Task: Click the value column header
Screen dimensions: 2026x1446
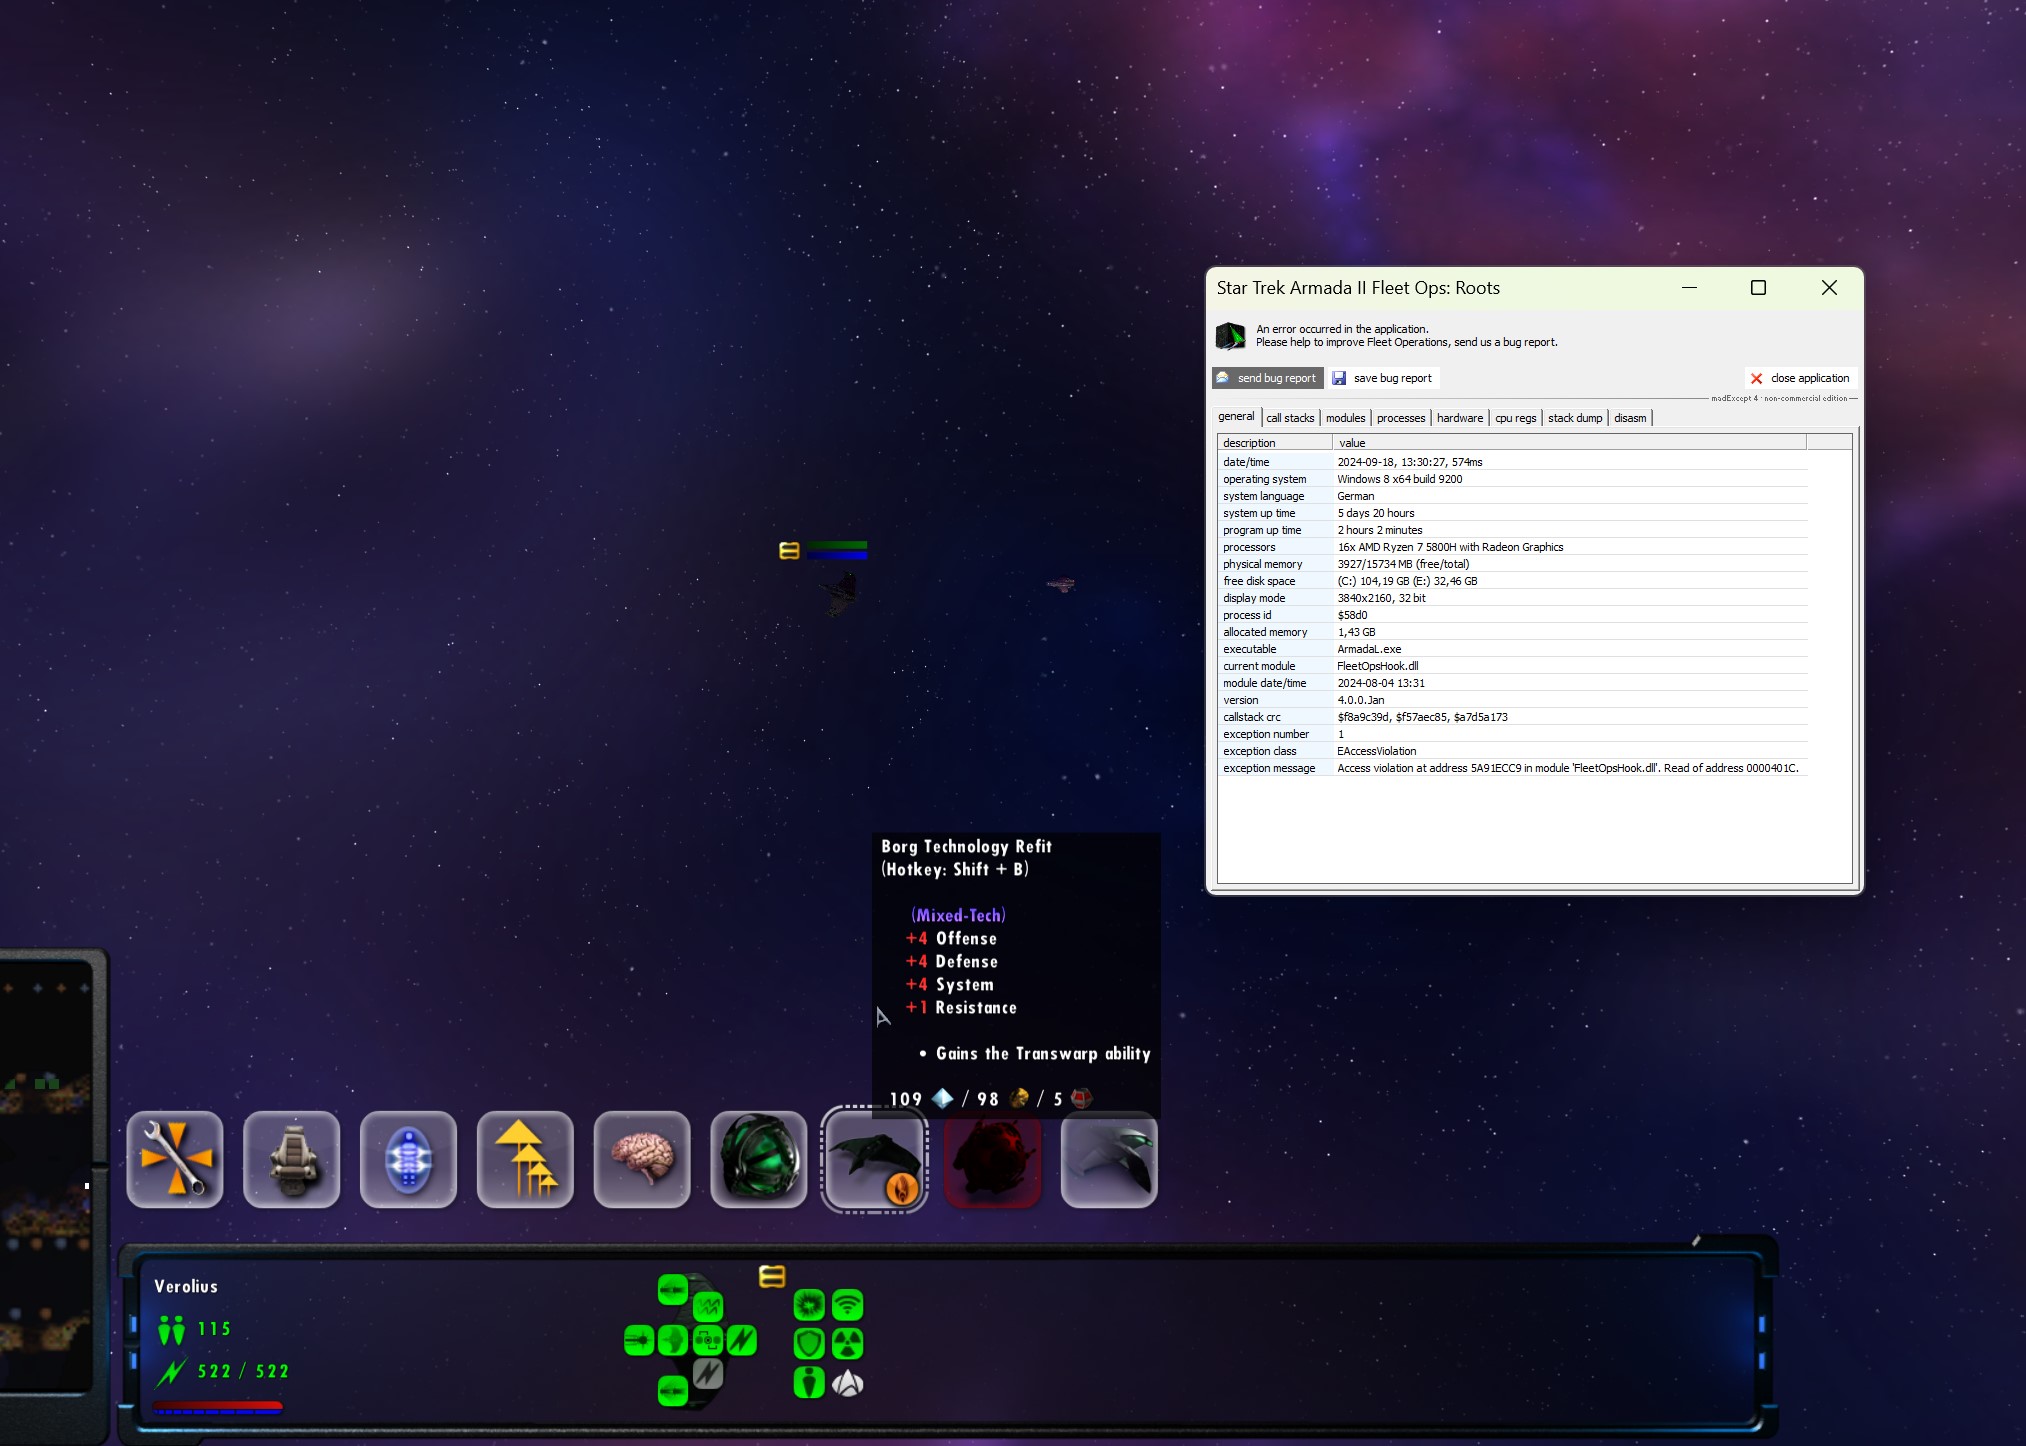Action: (x=1569, y=443)
